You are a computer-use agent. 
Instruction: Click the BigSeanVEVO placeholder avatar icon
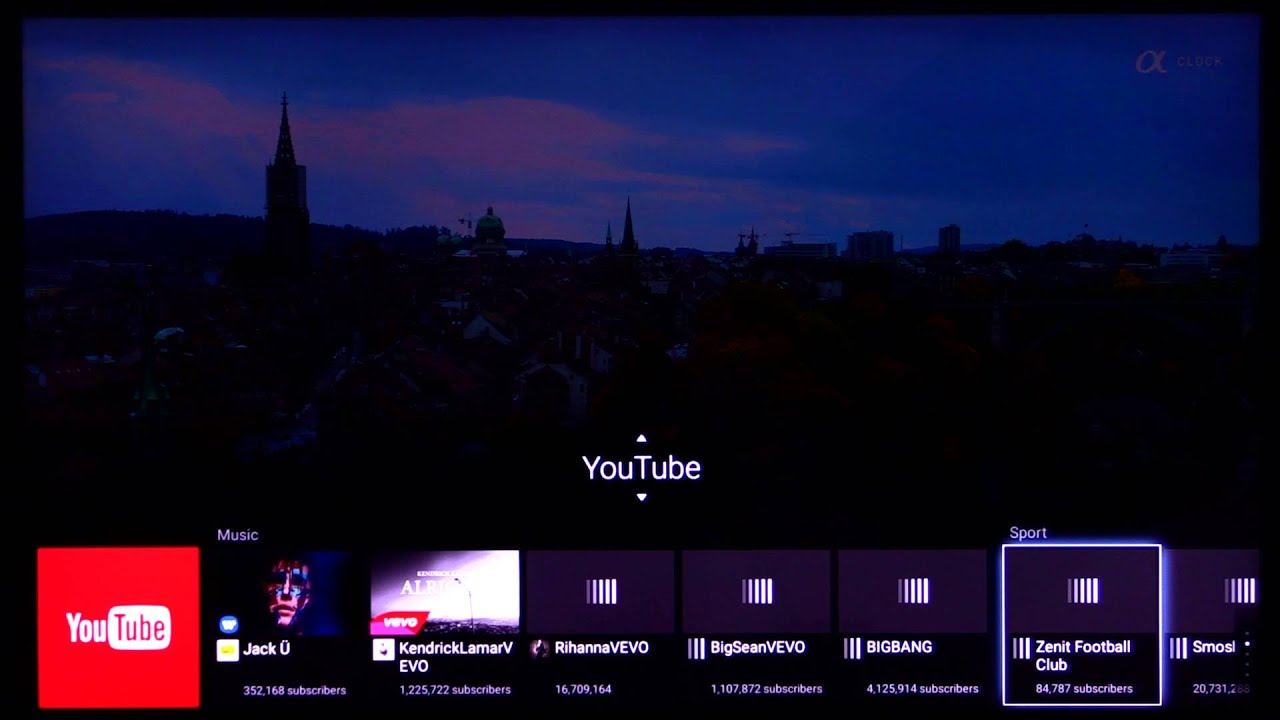click(x=696, y=649)
